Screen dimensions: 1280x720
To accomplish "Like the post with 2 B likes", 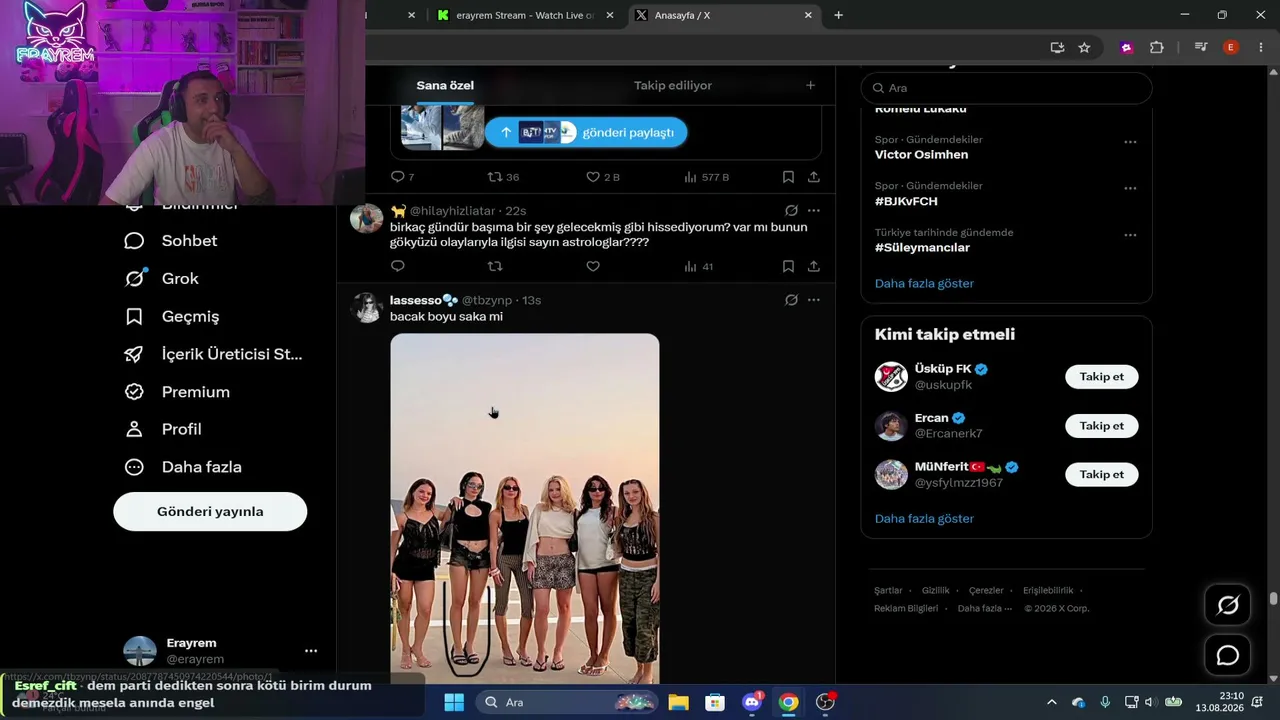I will (603, 177).
